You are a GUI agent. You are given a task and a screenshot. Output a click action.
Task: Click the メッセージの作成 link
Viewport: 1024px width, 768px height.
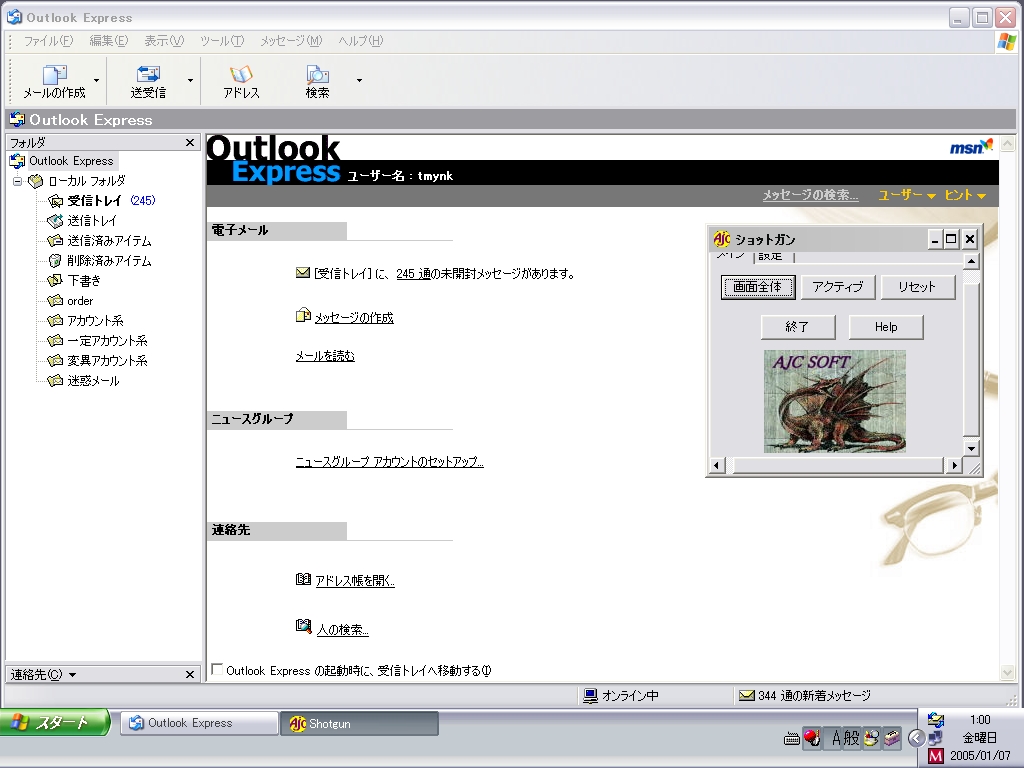pos(354,318)
